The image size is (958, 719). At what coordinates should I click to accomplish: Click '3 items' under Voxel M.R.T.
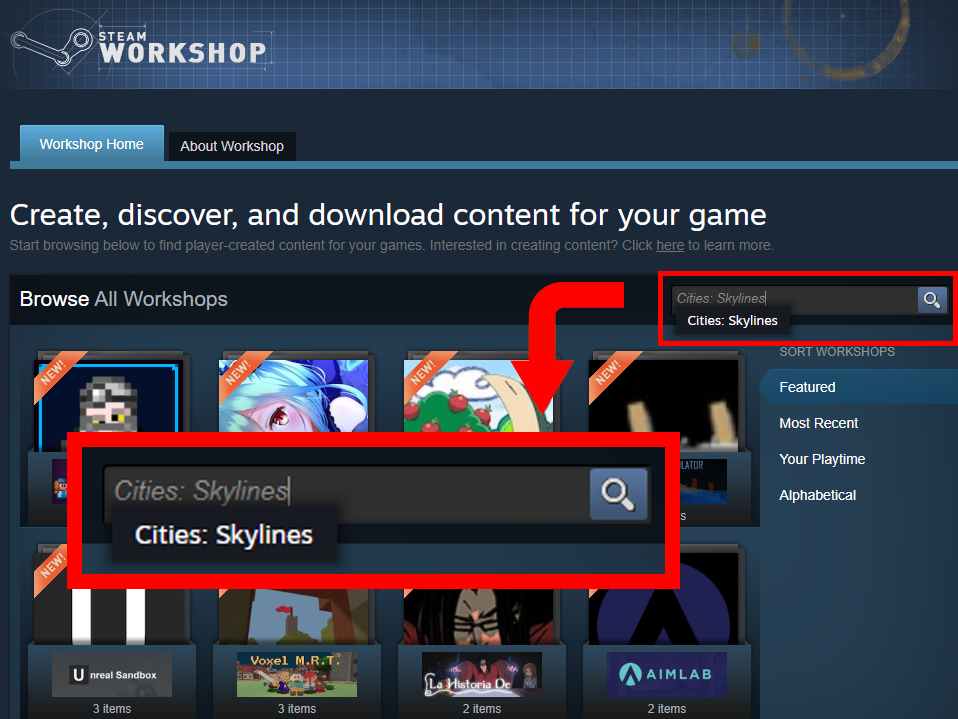pyautogui.click(x=297, y=709)
